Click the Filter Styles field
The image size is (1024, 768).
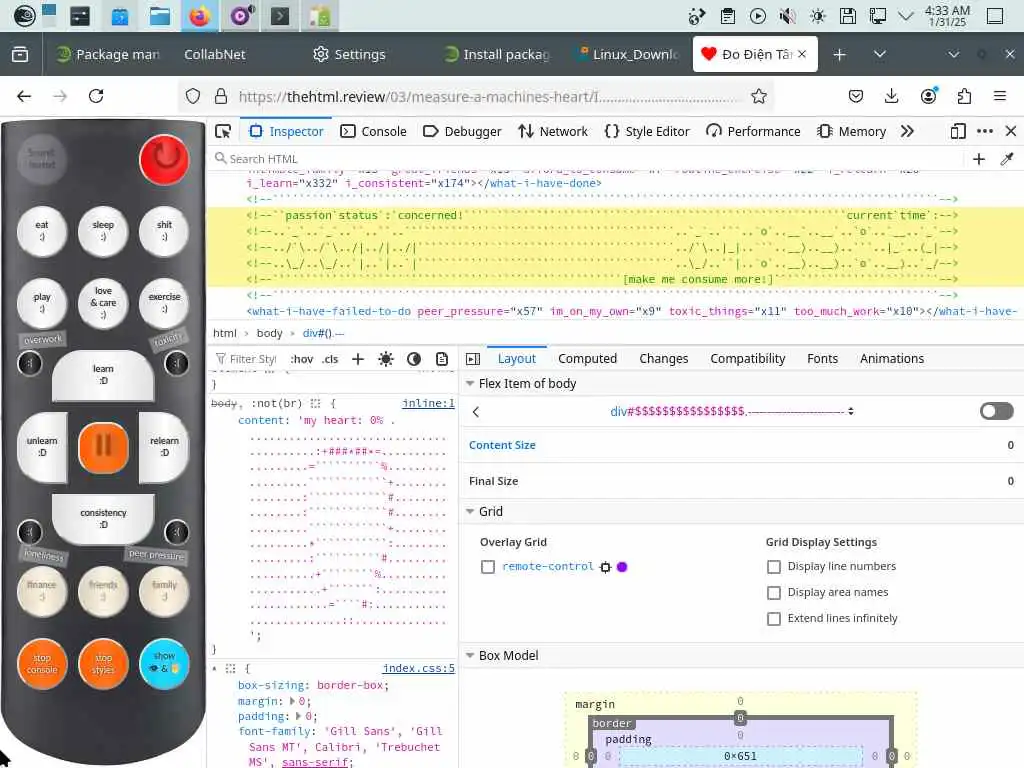(247, 359)
